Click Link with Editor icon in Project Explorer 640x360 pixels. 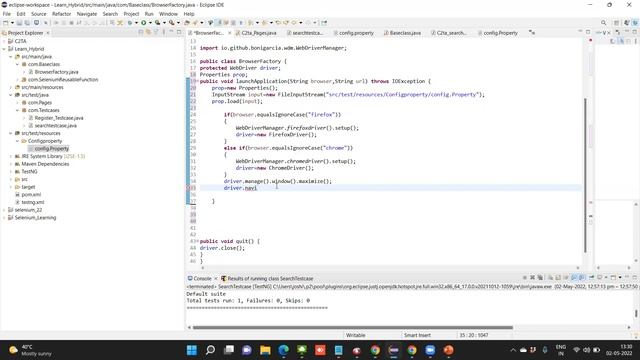coord(148,32)
